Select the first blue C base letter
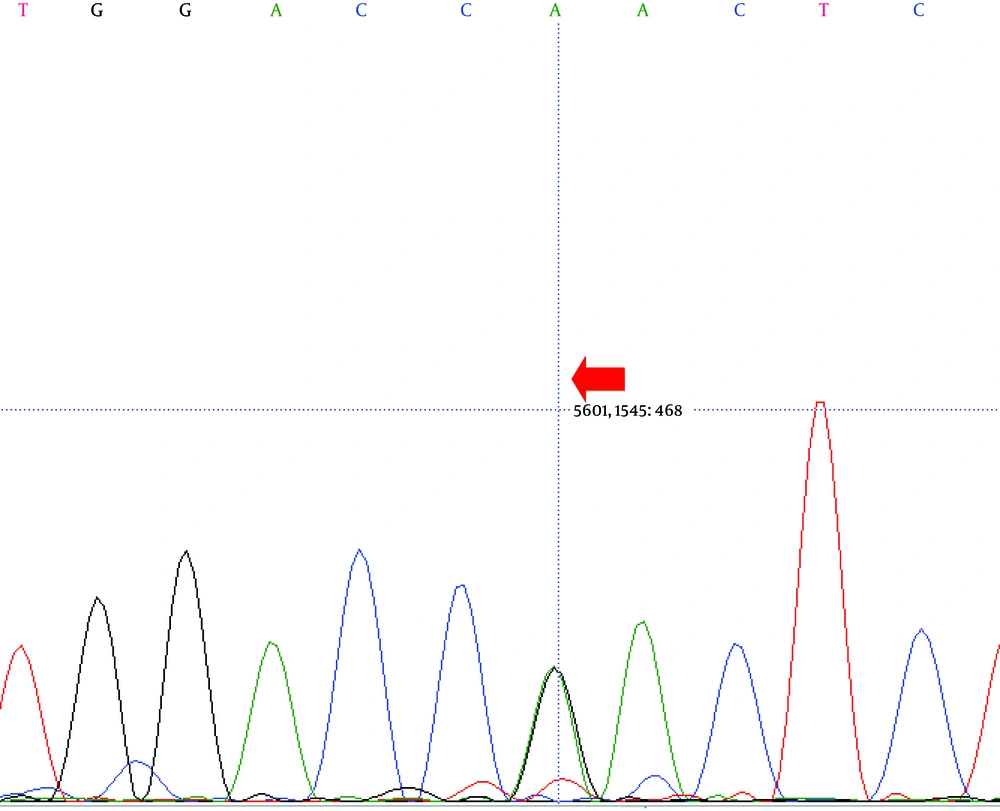This screenshot has height=811, width=1000. [361, 13]
